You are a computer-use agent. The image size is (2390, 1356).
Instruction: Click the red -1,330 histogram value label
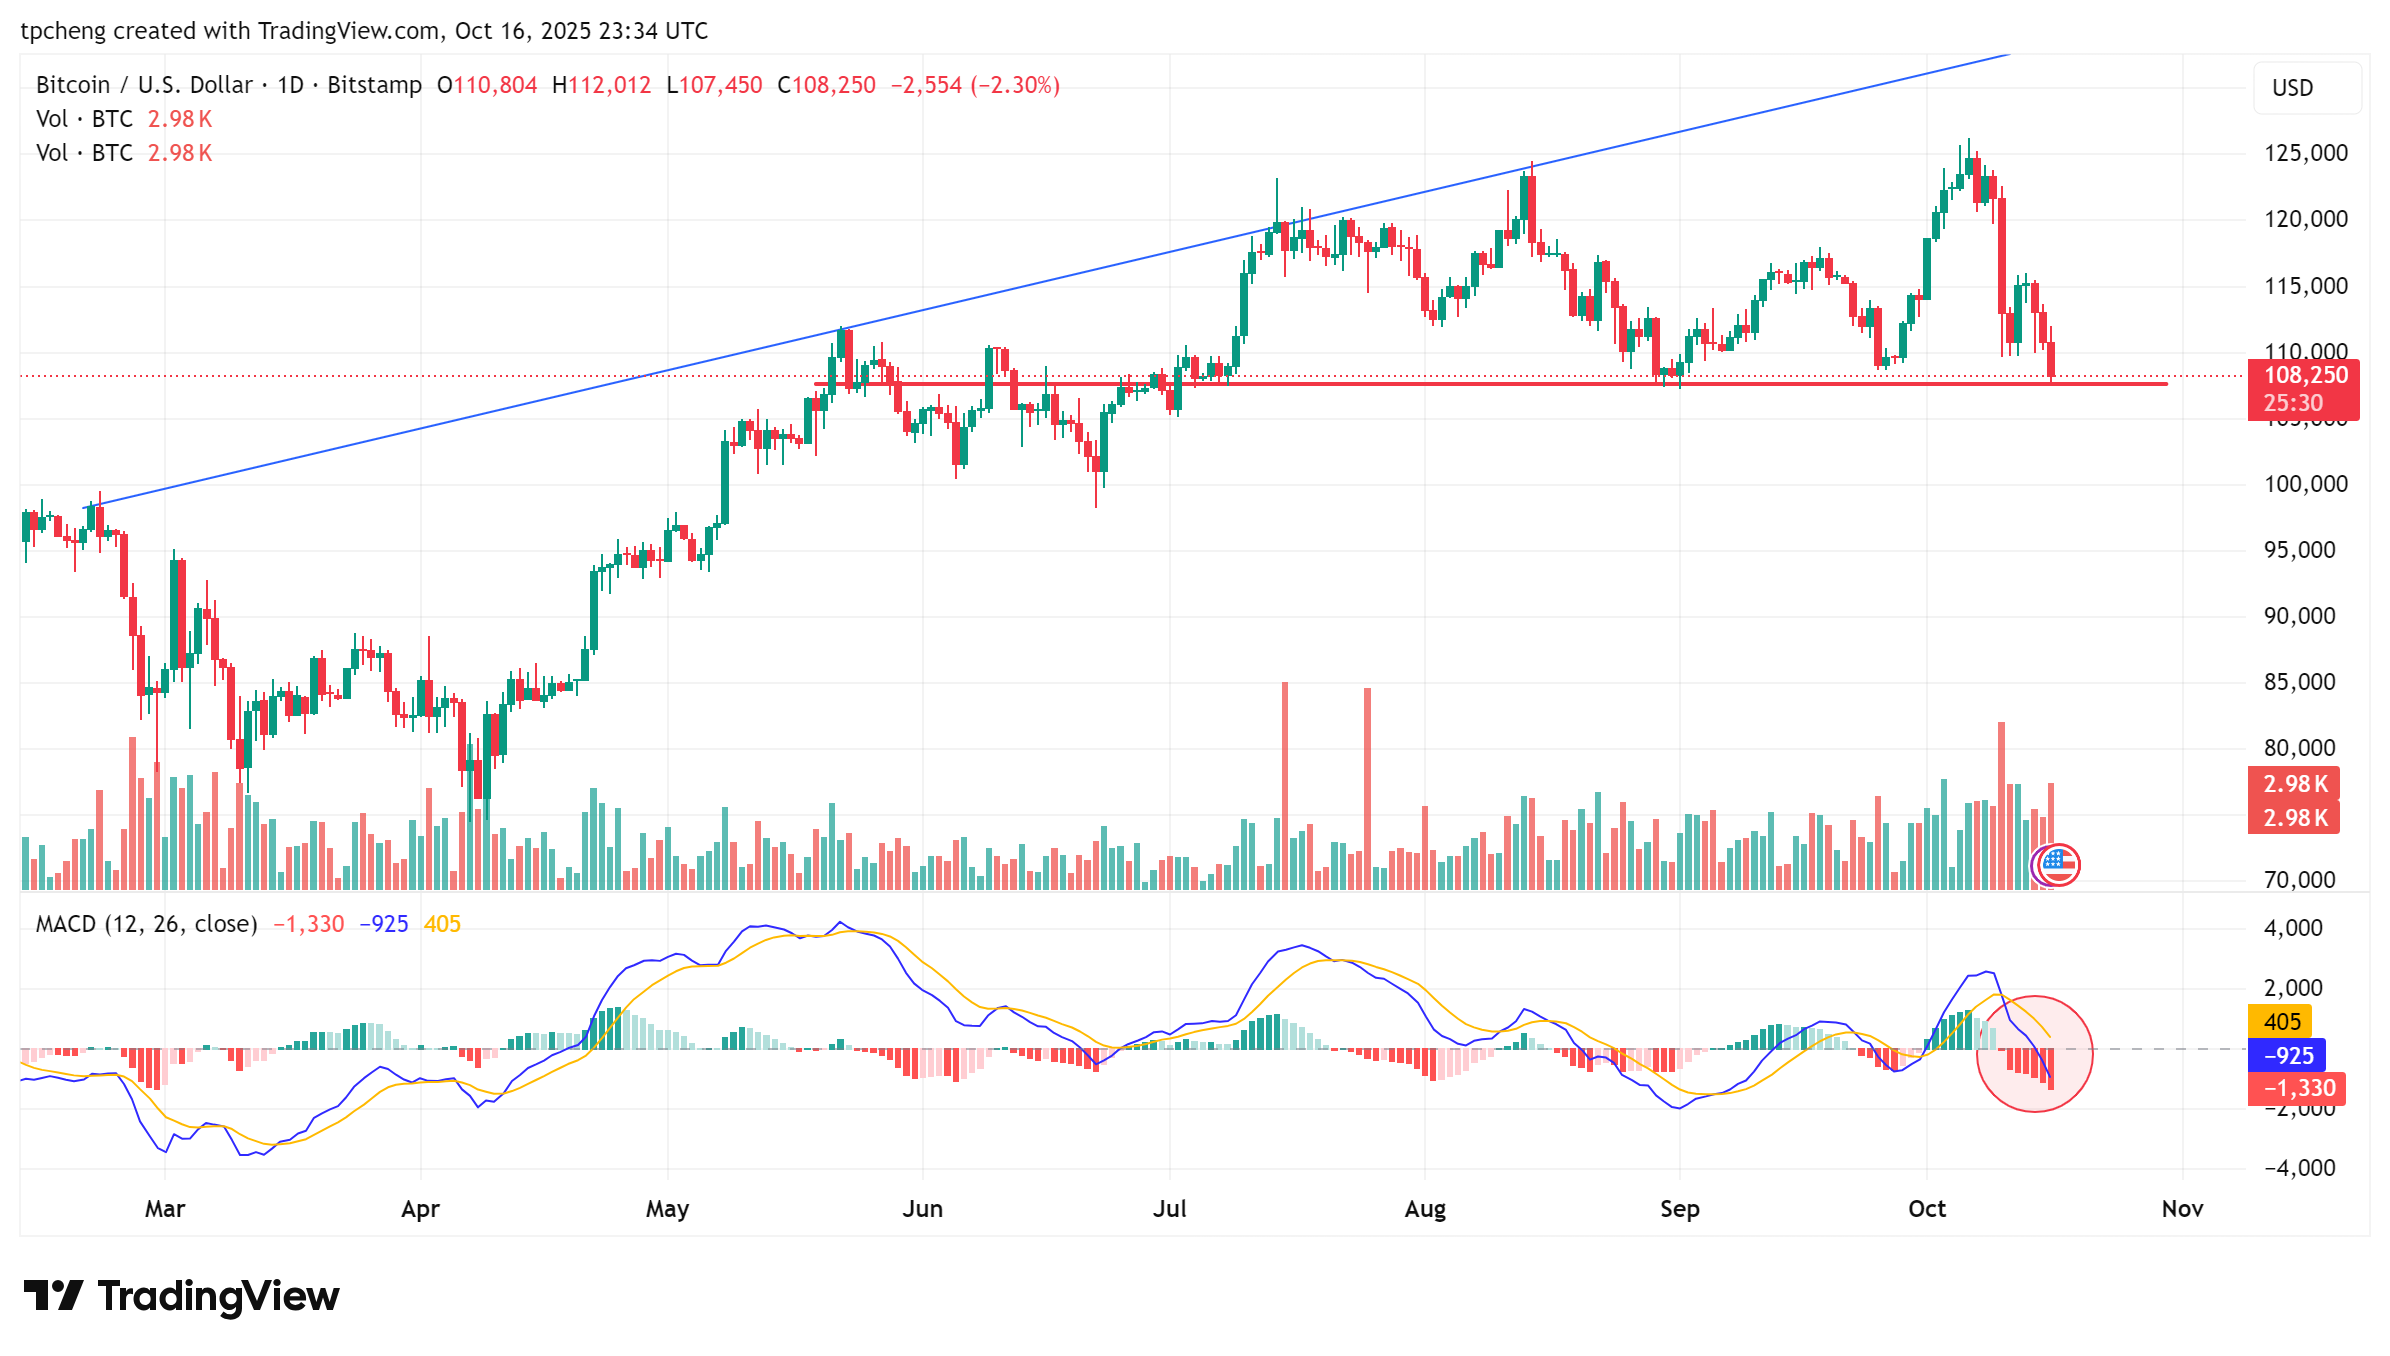click(2297, 1088)
